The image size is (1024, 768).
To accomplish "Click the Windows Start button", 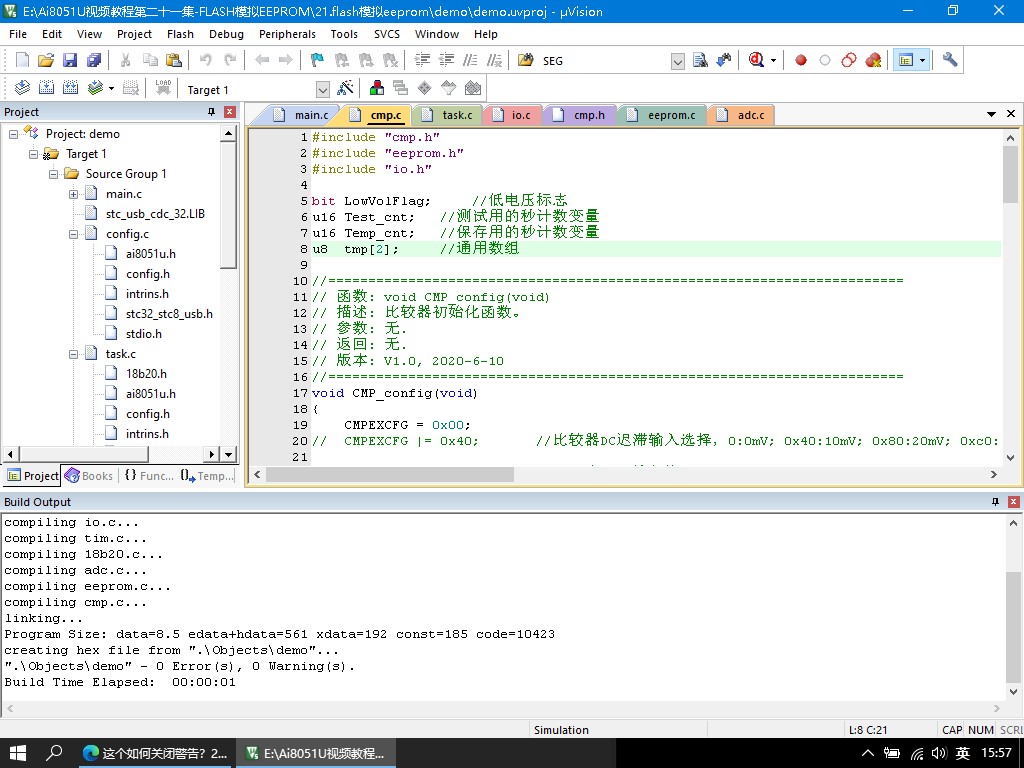I will (17, 753).
